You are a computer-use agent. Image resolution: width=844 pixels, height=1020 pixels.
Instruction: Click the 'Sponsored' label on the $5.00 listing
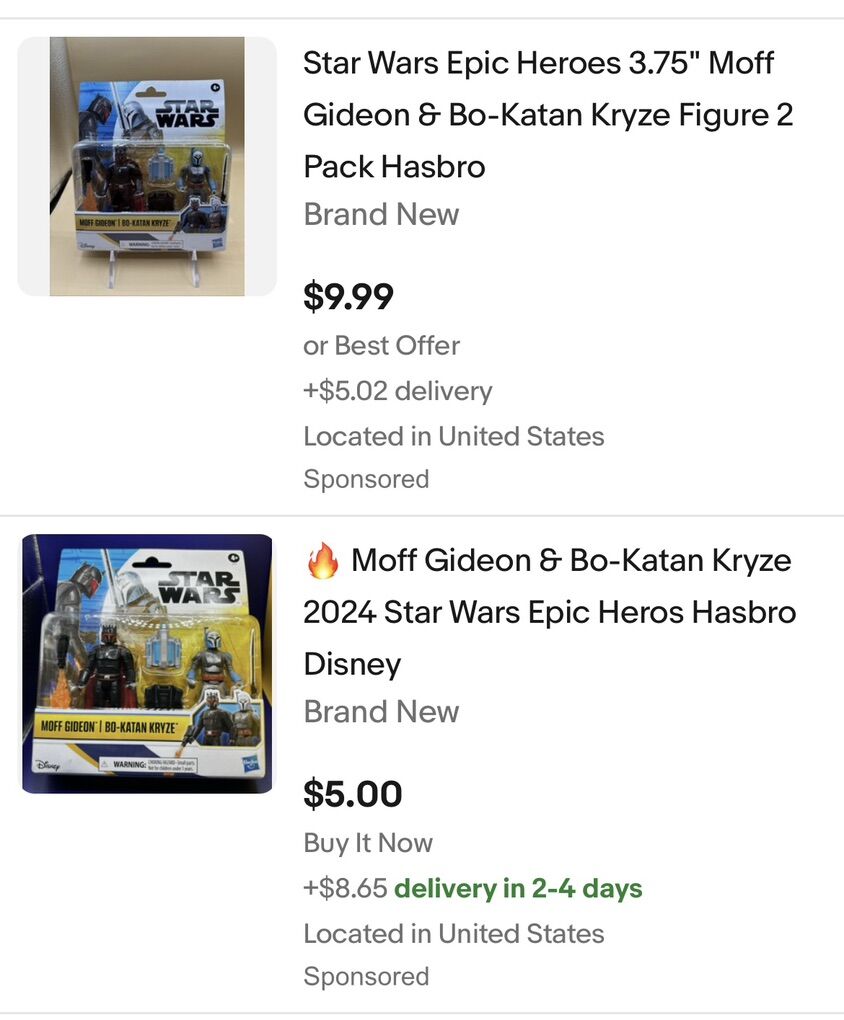point(366,977)
